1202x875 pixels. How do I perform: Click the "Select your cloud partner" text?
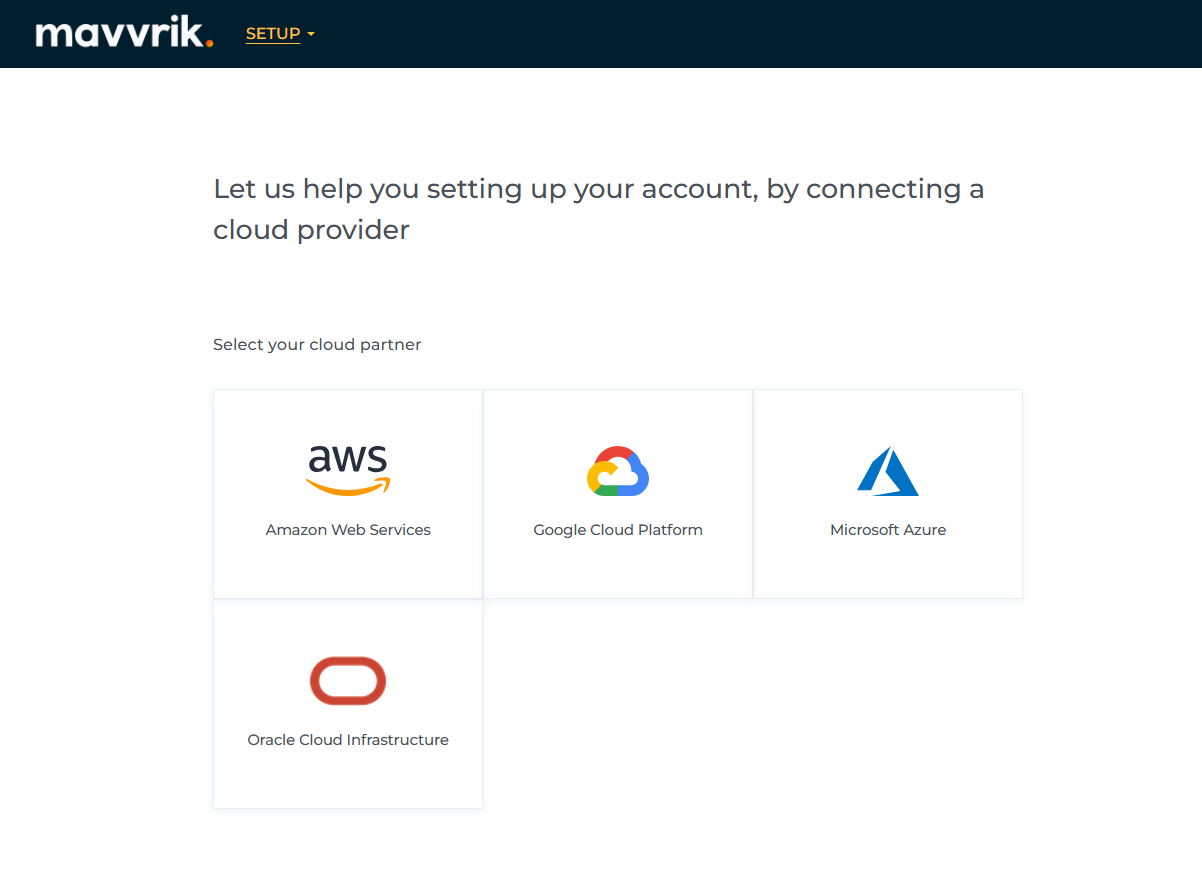tap(317, 345)
